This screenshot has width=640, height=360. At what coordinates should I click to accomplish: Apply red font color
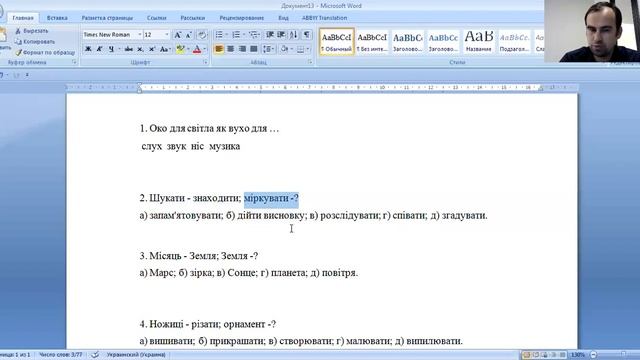click(197, 49)
